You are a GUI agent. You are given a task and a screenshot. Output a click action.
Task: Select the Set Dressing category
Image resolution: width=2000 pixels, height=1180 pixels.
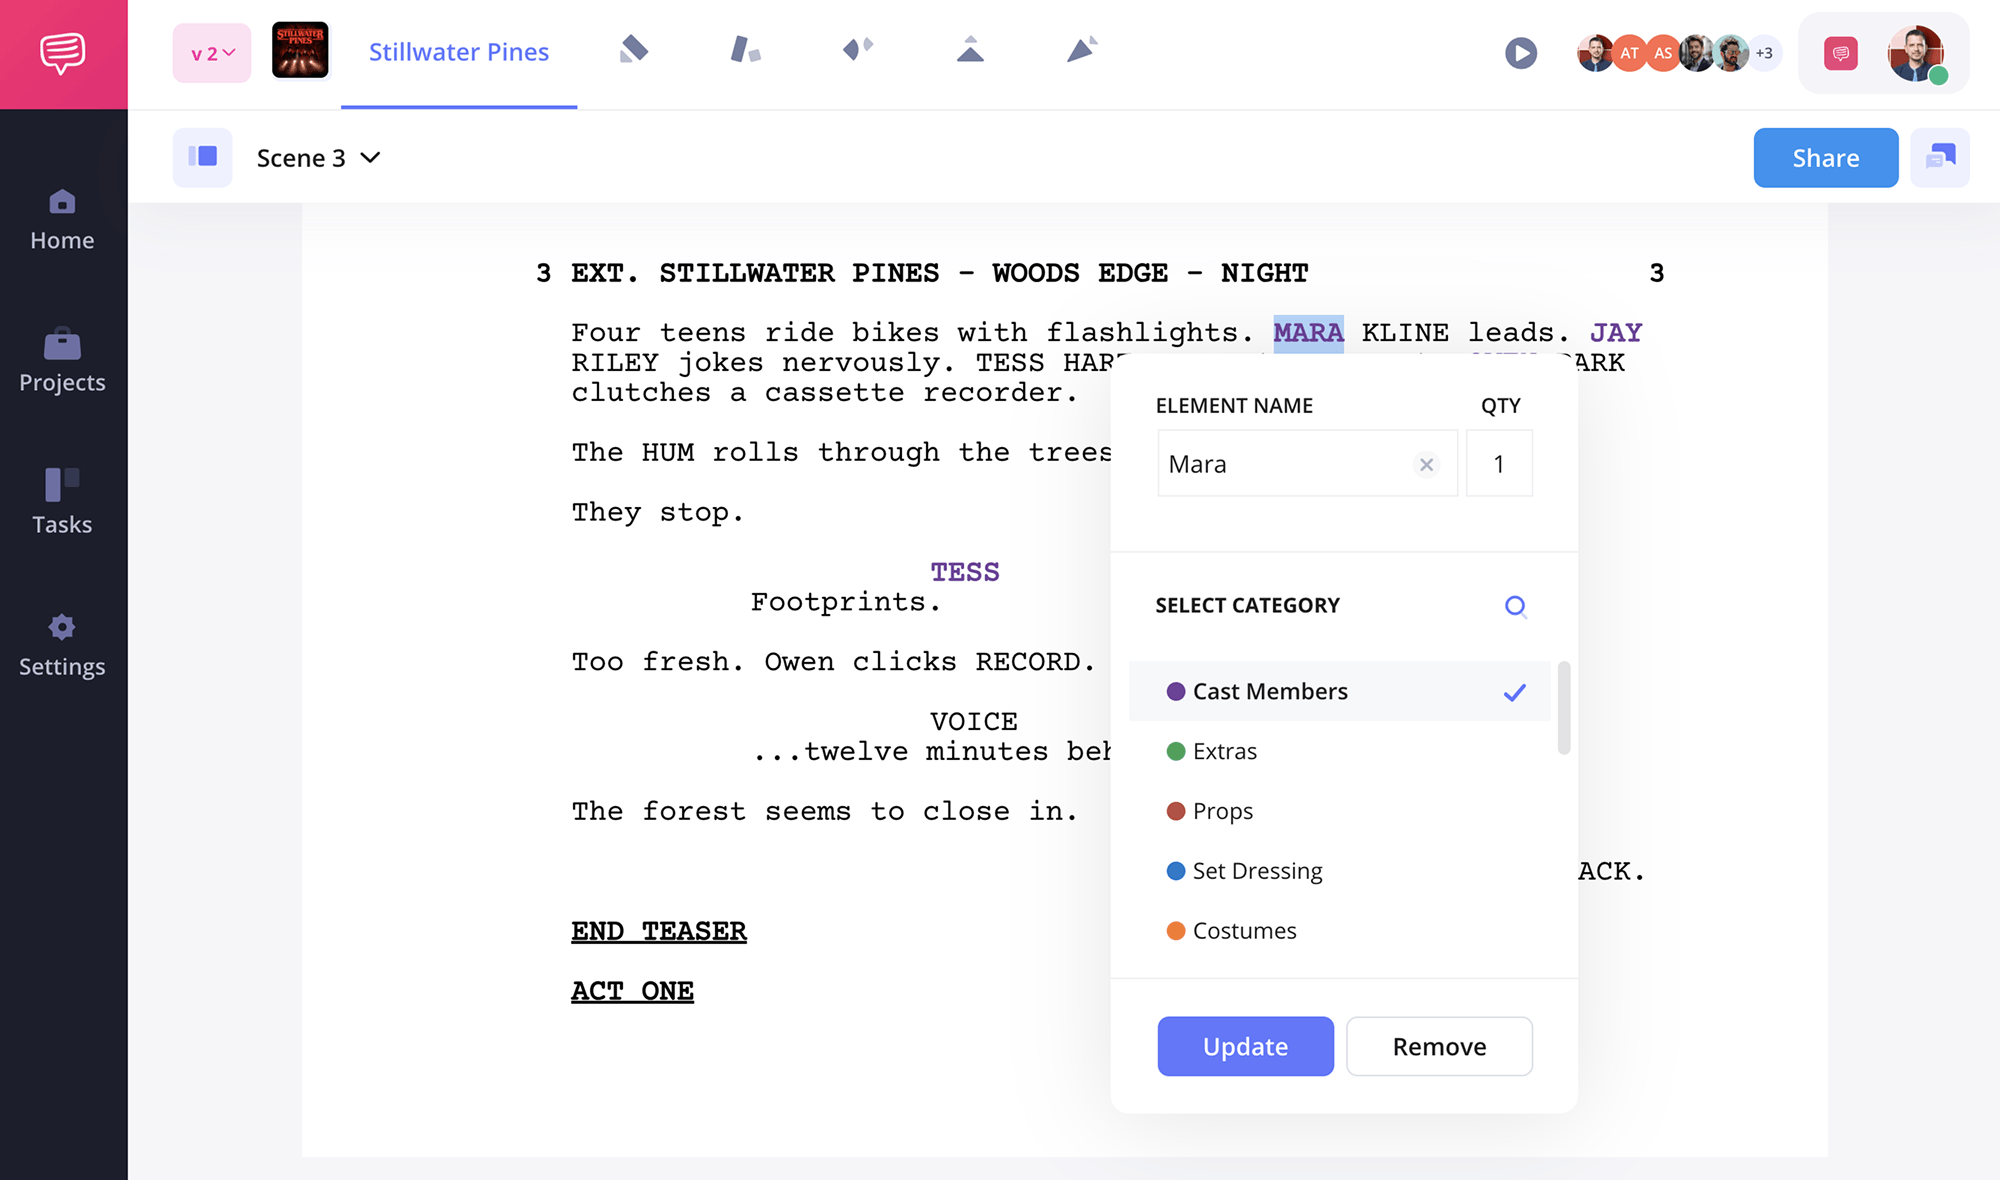click(1340, 871)
